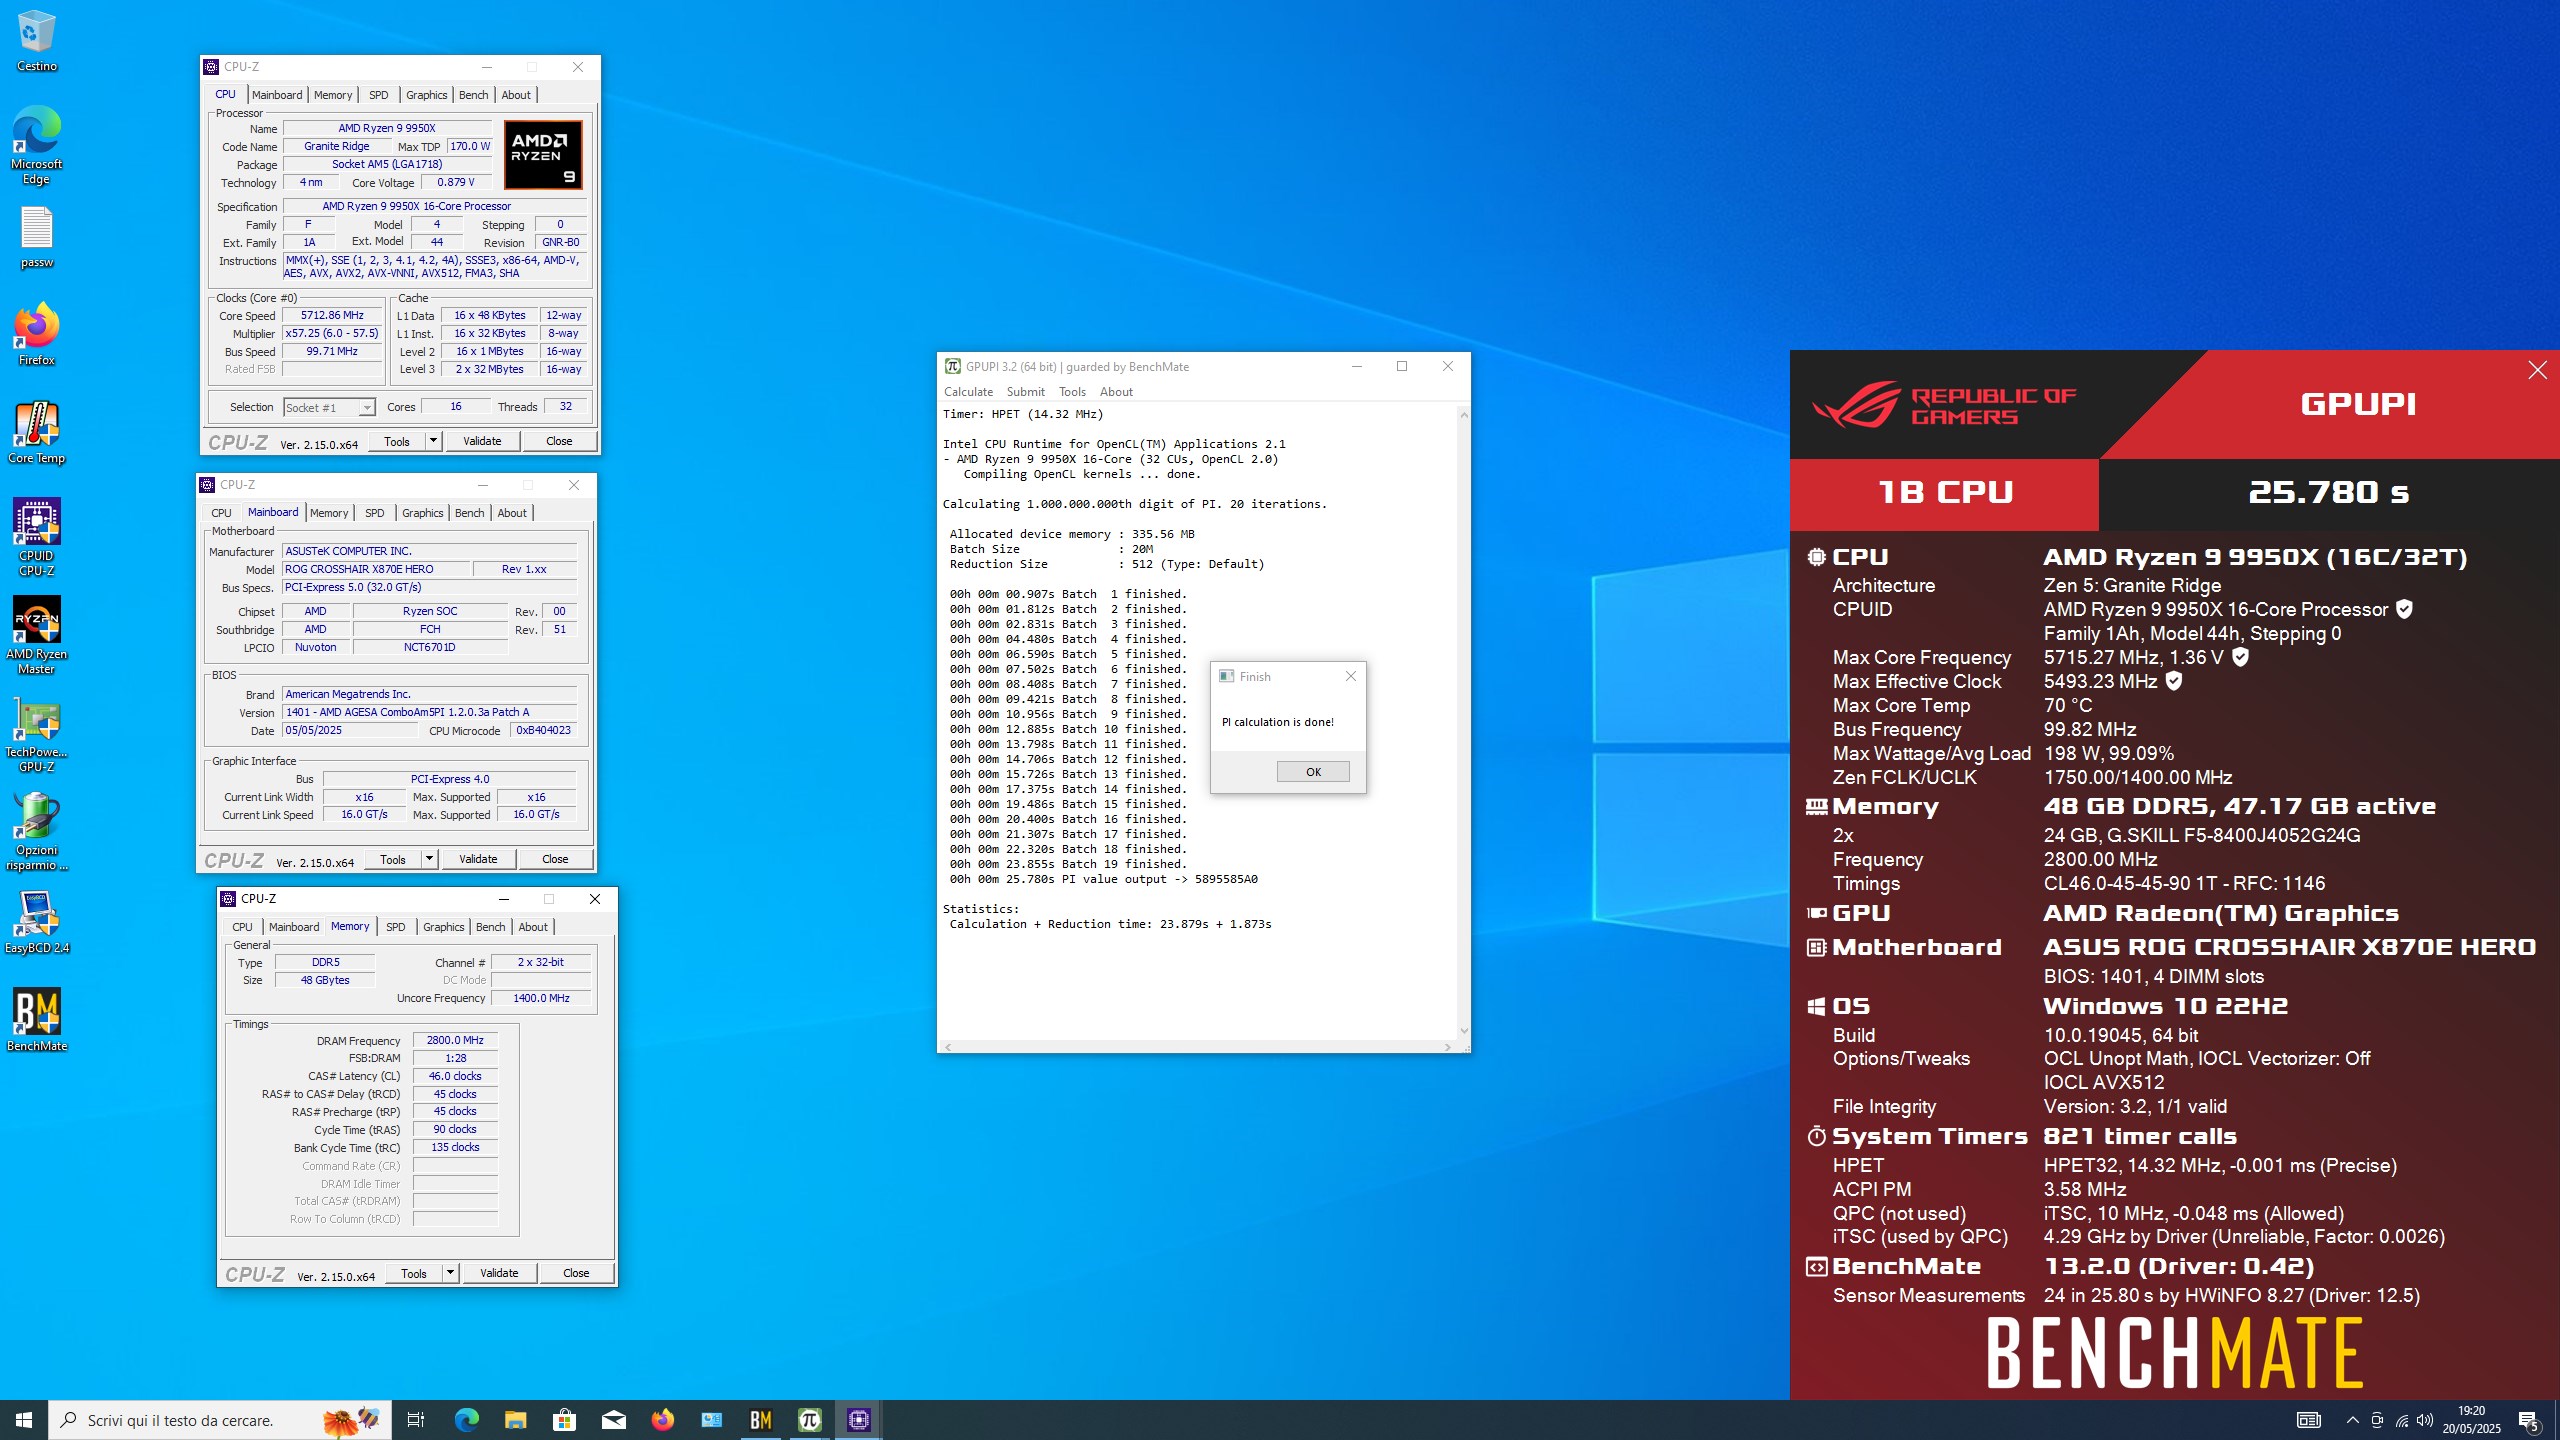Open the TechPowerUp GPU-Z desktop shortcut

click(x=36, y=734)
